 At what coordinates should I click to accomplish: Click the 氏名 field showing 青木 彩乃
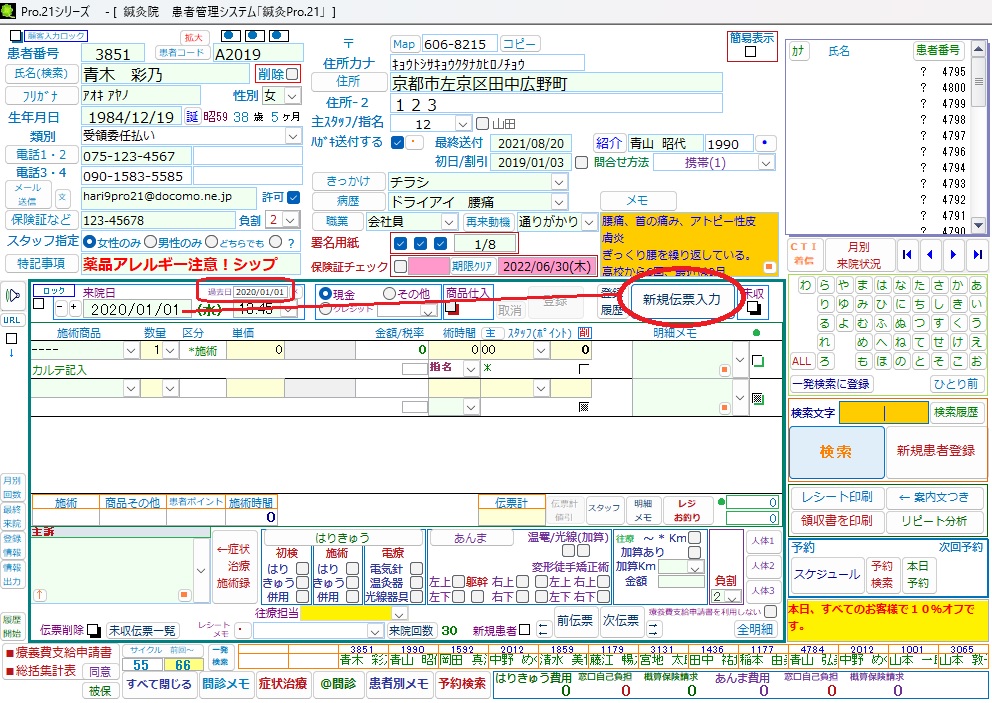167,75
